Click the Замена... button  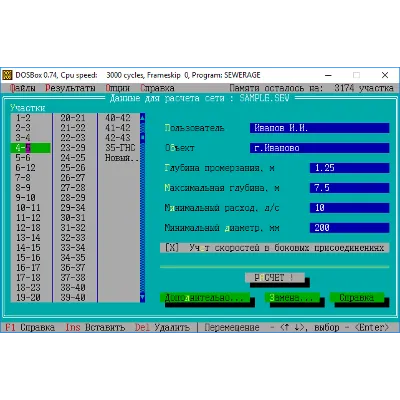(292, 297)
